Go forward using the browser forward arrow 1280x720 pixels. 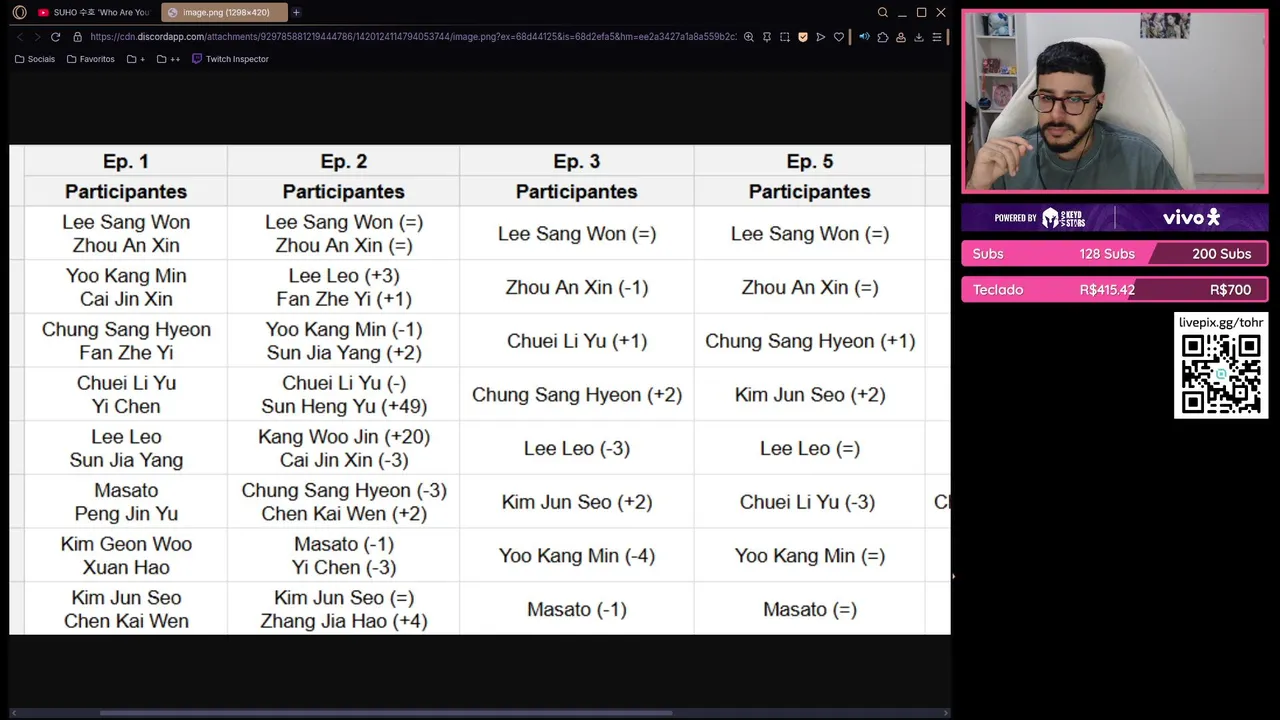[37, 37]
